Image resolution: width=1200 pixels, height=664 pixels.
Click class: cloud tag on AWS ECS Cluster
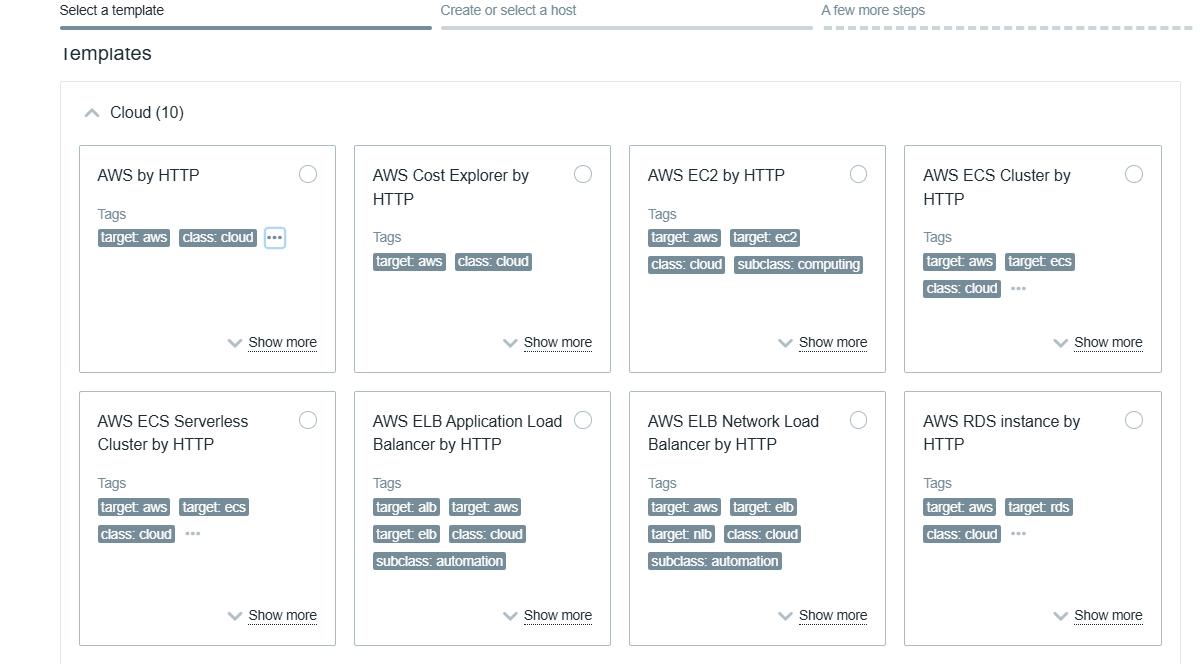coord(962,288)
